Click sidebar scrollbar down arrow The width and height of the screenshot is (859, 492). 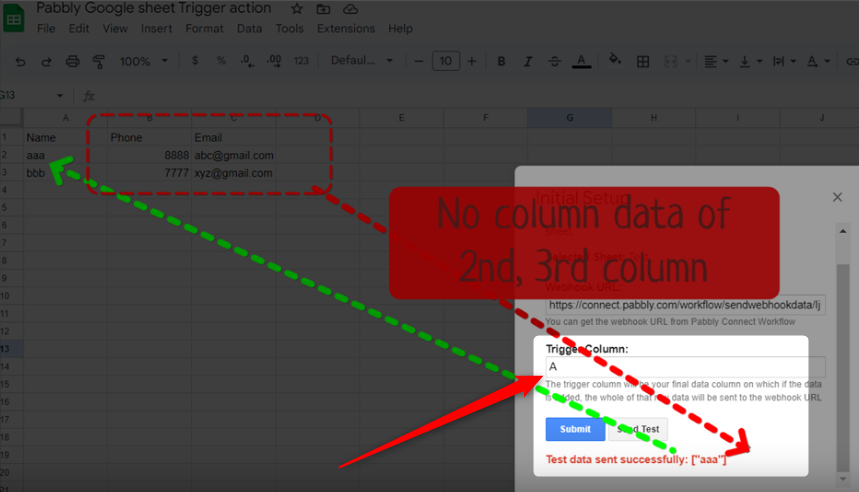click(x=843, y=479)
